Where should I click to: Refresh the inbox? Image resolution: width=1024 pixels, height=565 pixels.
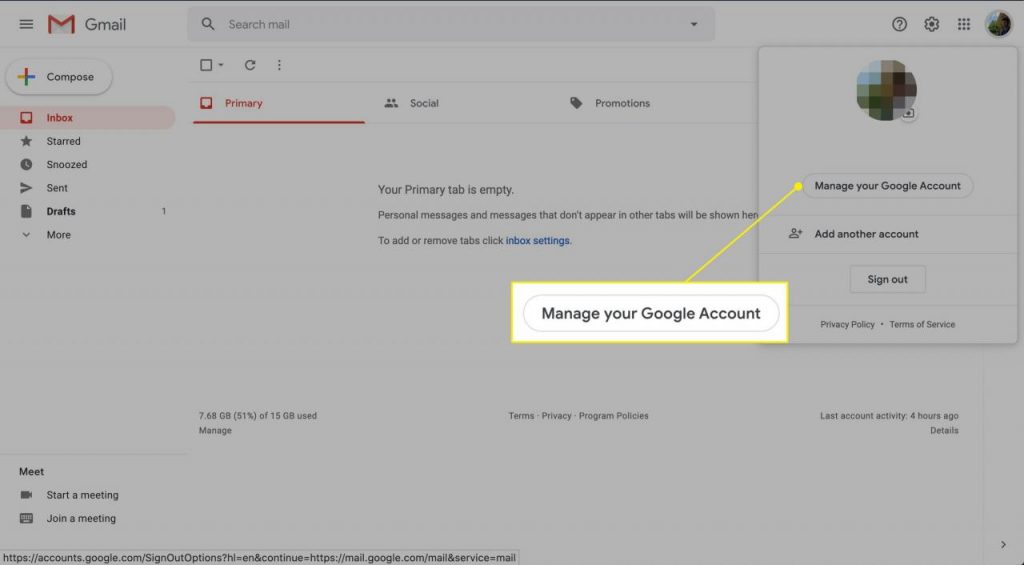(x=249, y=65)
